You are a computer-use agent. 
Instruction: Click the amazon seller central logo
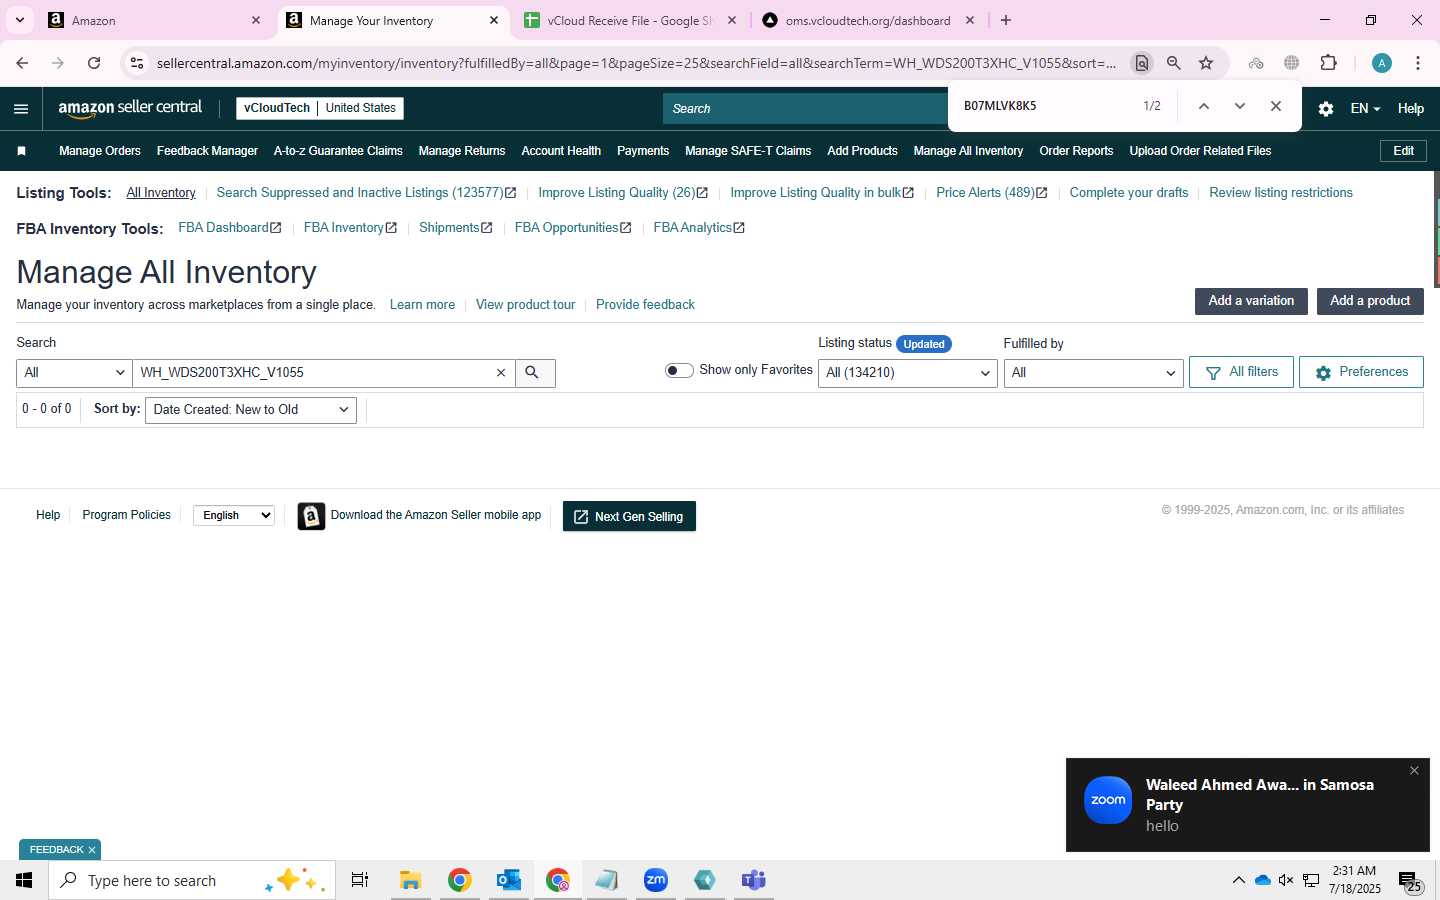(x=130, y=108)
